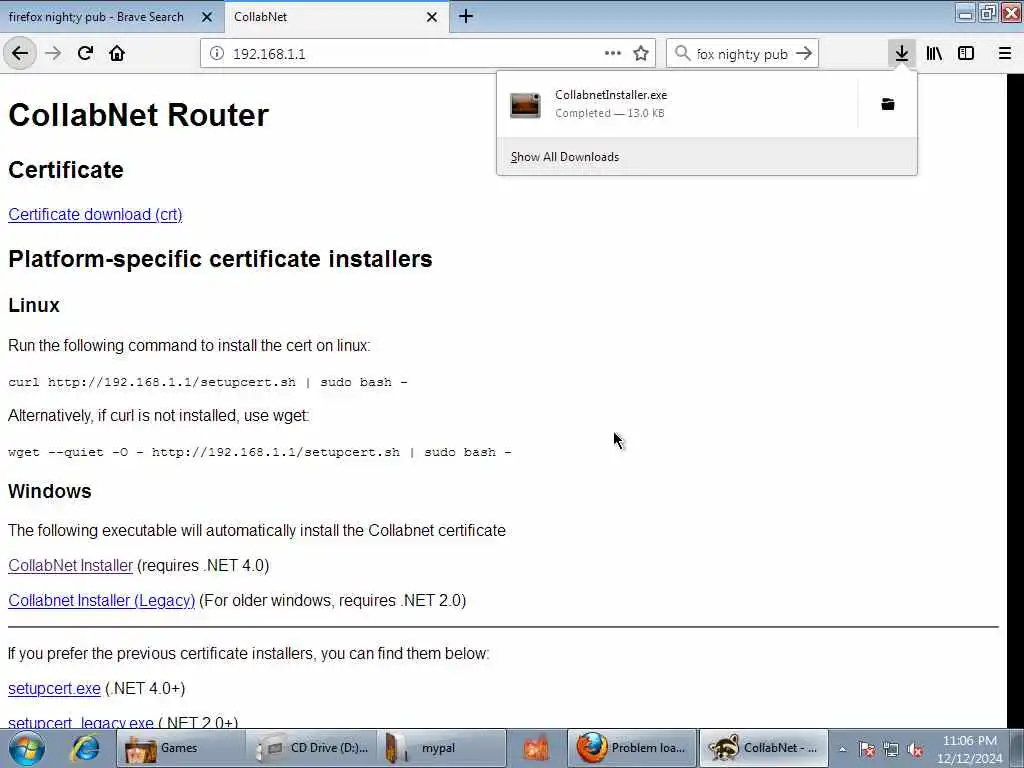Screen dimensions: 1024x768
Task: Open the Action Center flag icon
Action: pos(867,749)
